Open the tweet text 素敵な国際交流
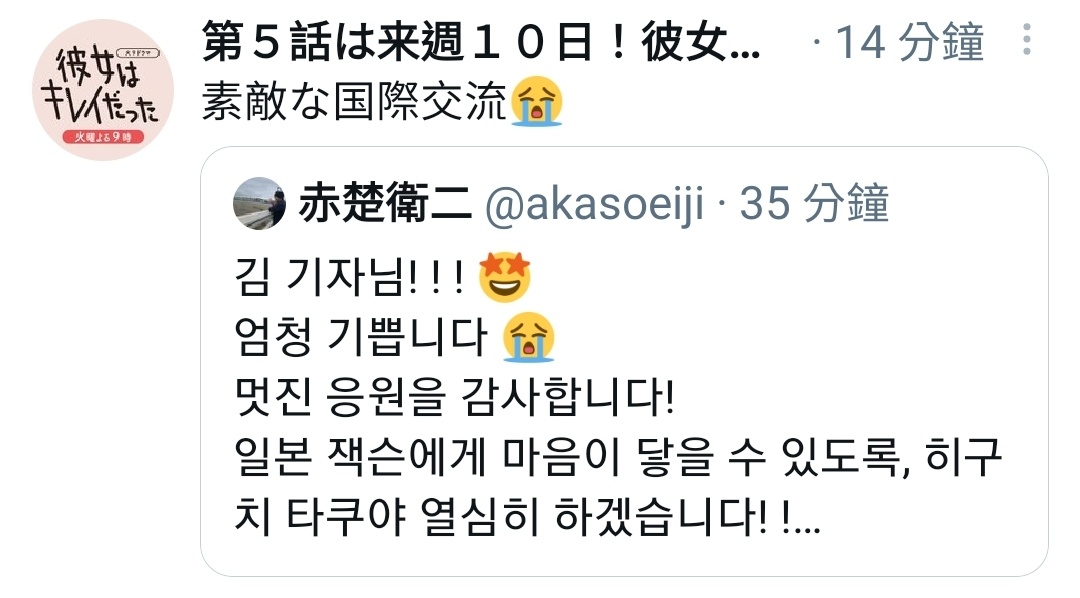This screenshot has width=1080, height=598. coord(354,101)
